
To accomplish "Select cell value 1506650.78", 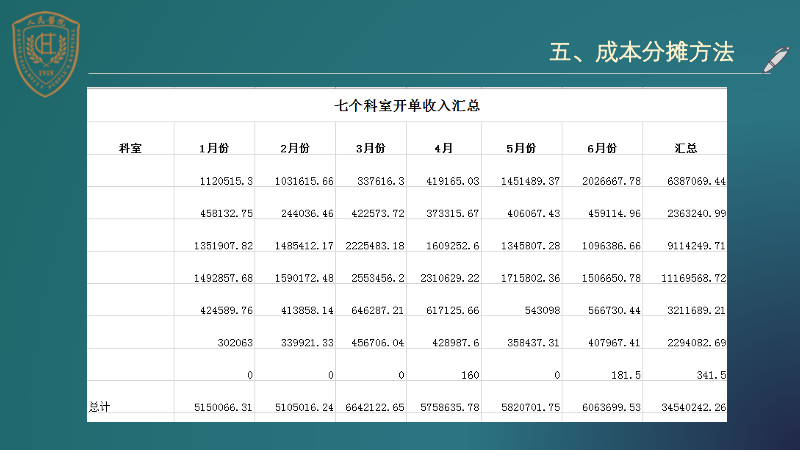I will (x=611, y=278).
